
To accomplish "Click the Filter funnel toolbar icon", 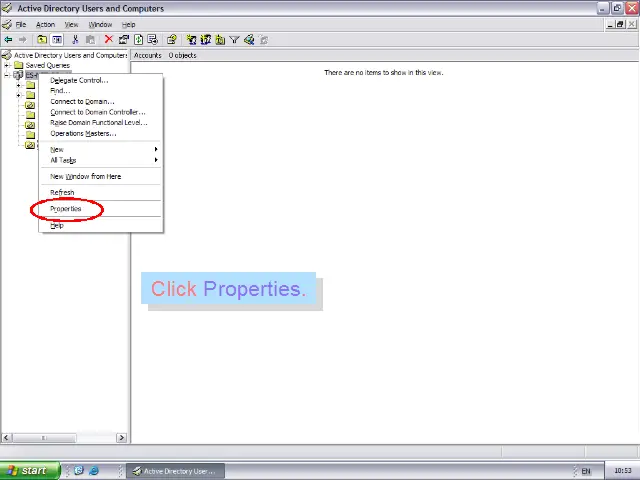I will pos(234,40).
